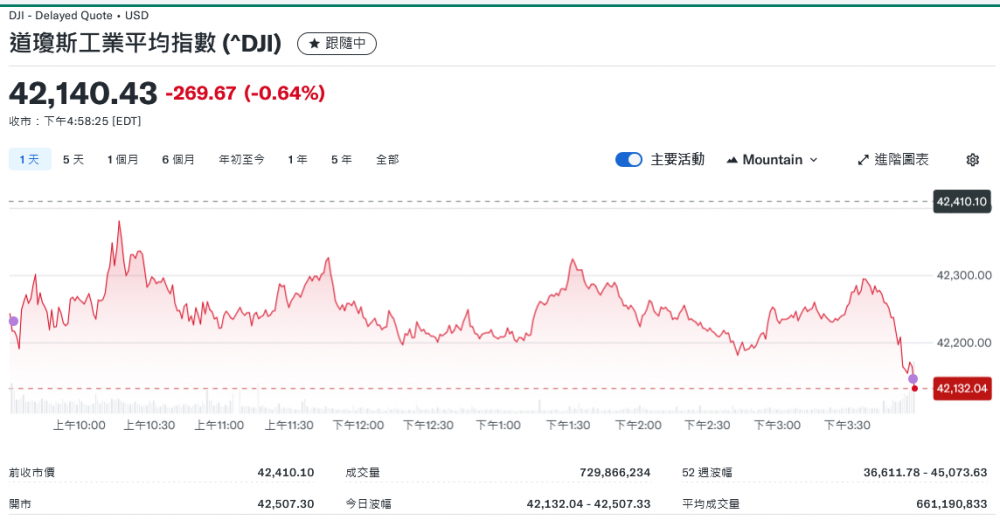The width and height of the screenshot is (1000, 527).
Task: Click the star icon in 跟隨中 button
Action: click(x=314, y=44)
